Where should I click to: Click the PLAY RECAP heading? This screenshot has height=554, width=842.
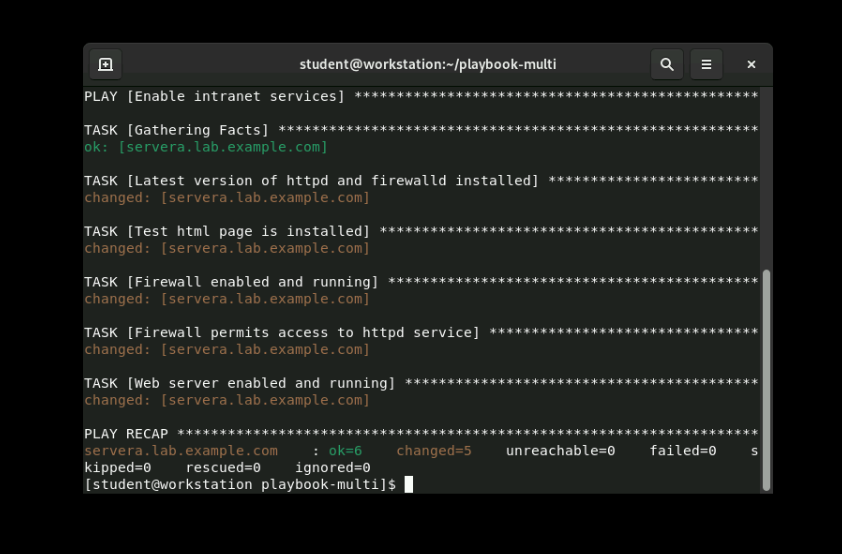point(126,434)
